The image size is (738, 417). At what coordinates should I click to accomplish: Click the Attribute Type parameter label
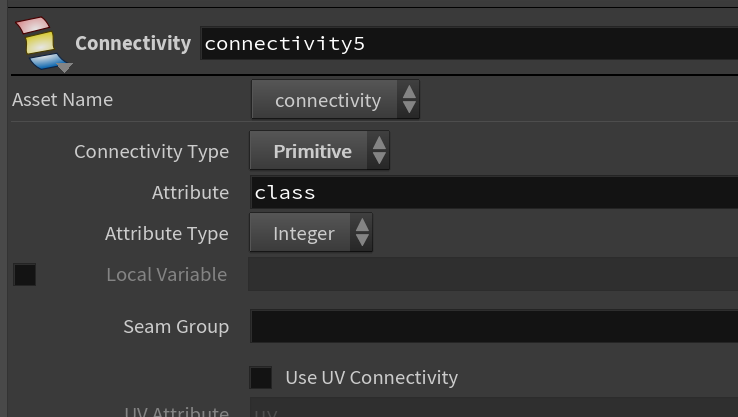(x=167, y=233)
